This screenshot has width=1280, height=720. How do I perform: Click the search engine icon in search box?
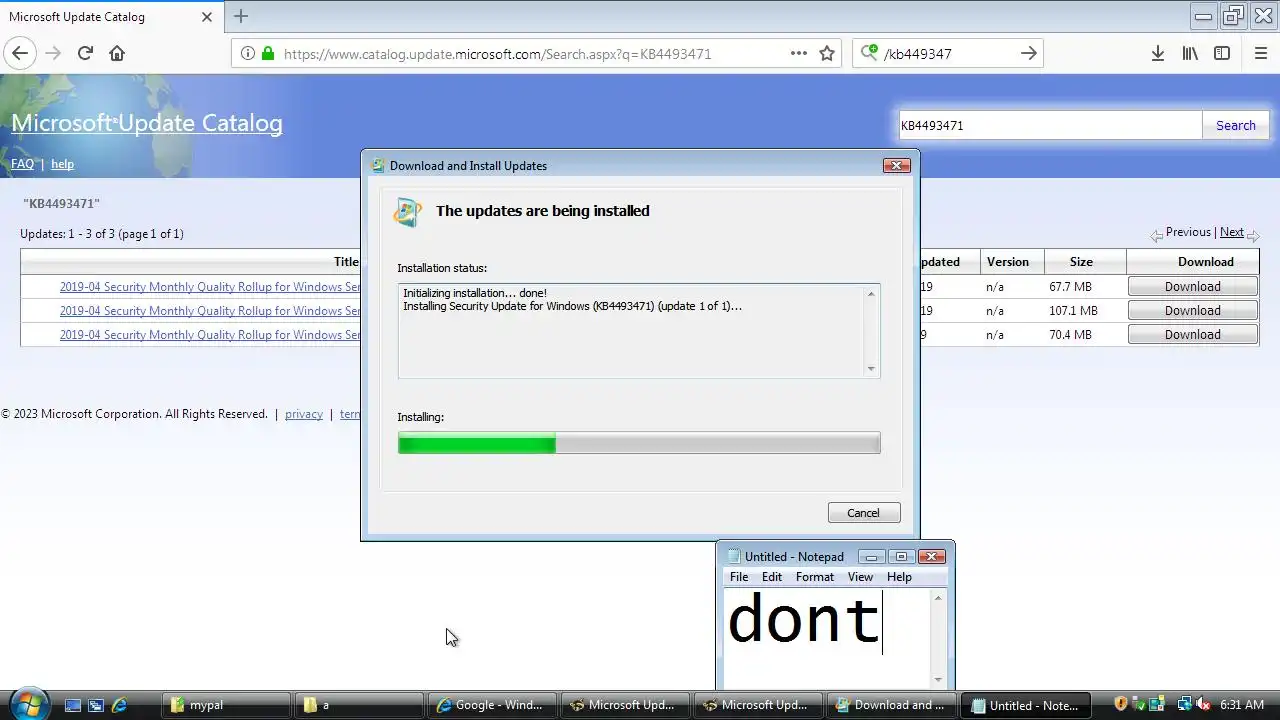(869, 54)
